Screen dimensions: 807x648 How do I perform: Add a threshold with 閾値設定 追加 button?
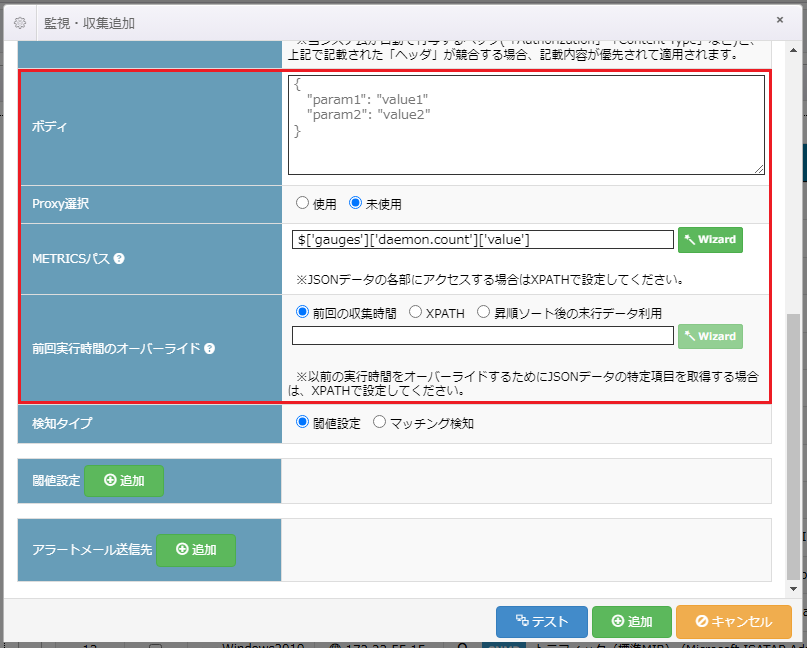pyautogui.click(x=123, y=481)
